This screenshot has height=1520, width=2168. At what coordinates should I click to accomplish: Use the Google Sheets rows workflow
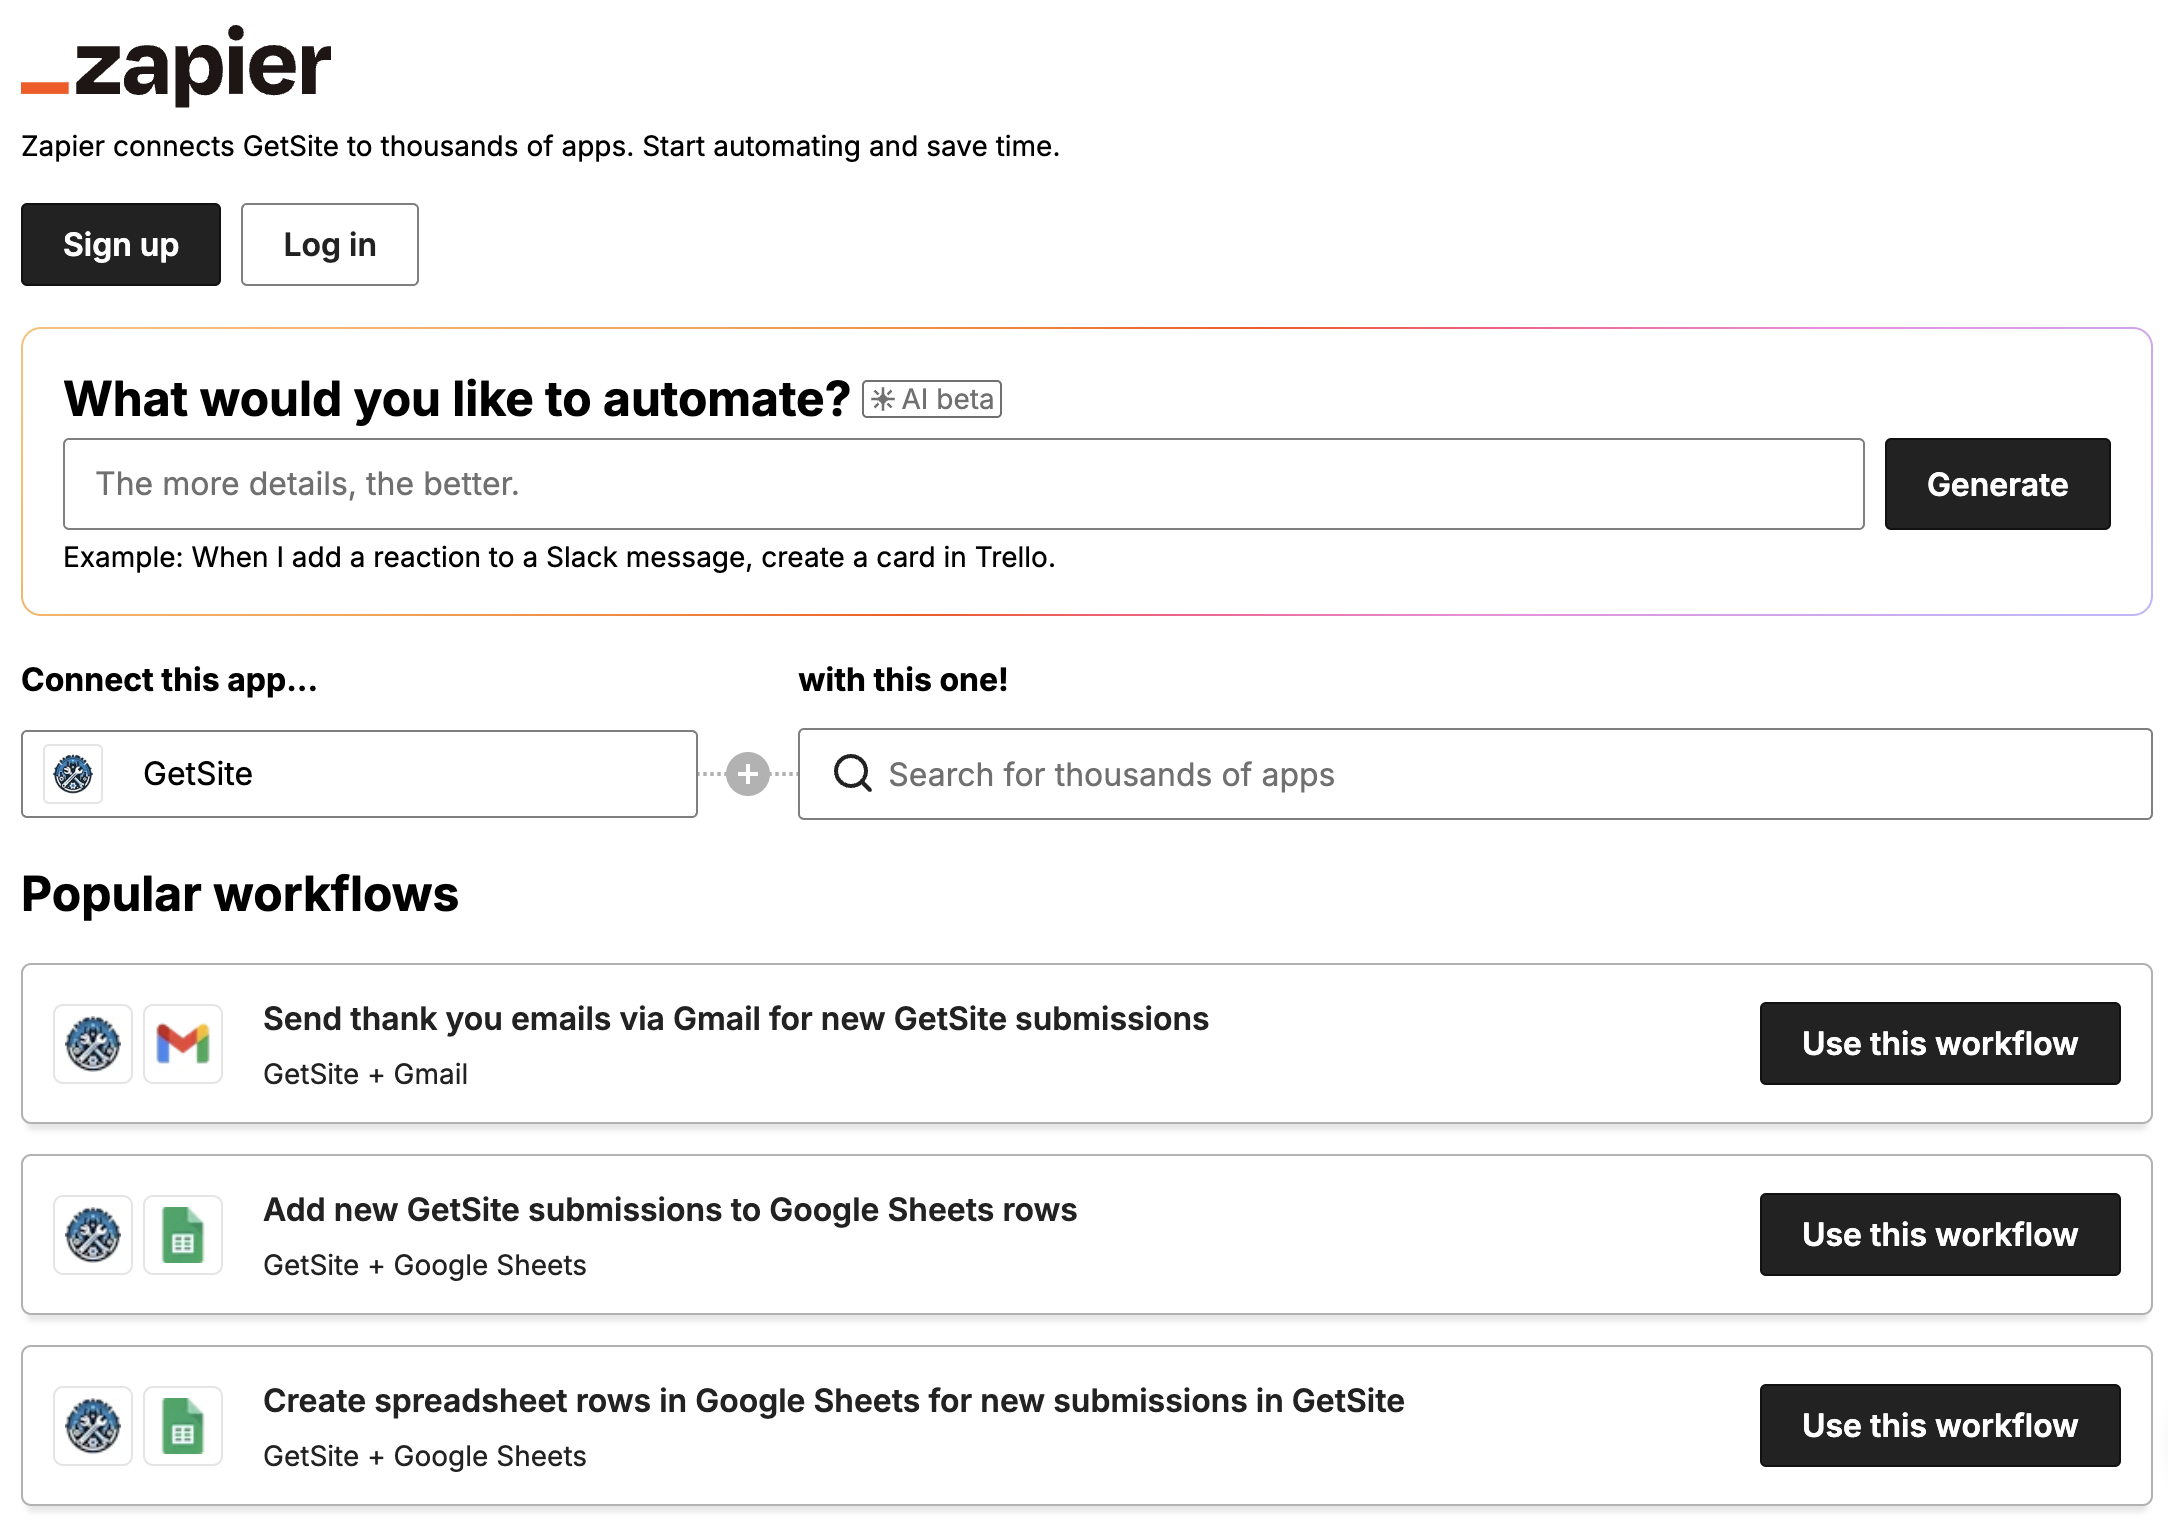tap(1939, 1234)
